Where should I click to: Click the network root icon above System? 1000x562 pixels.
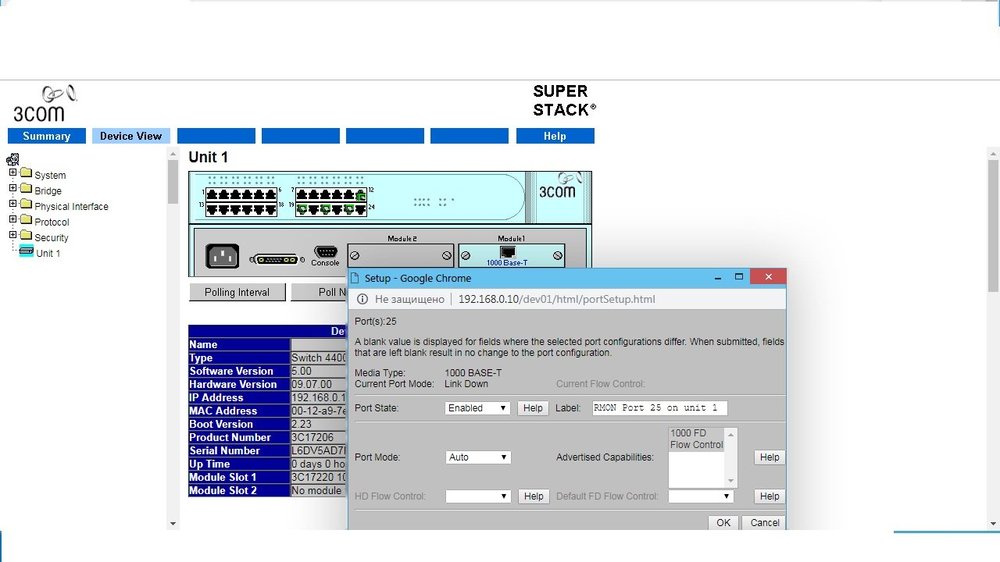point(13,159)
